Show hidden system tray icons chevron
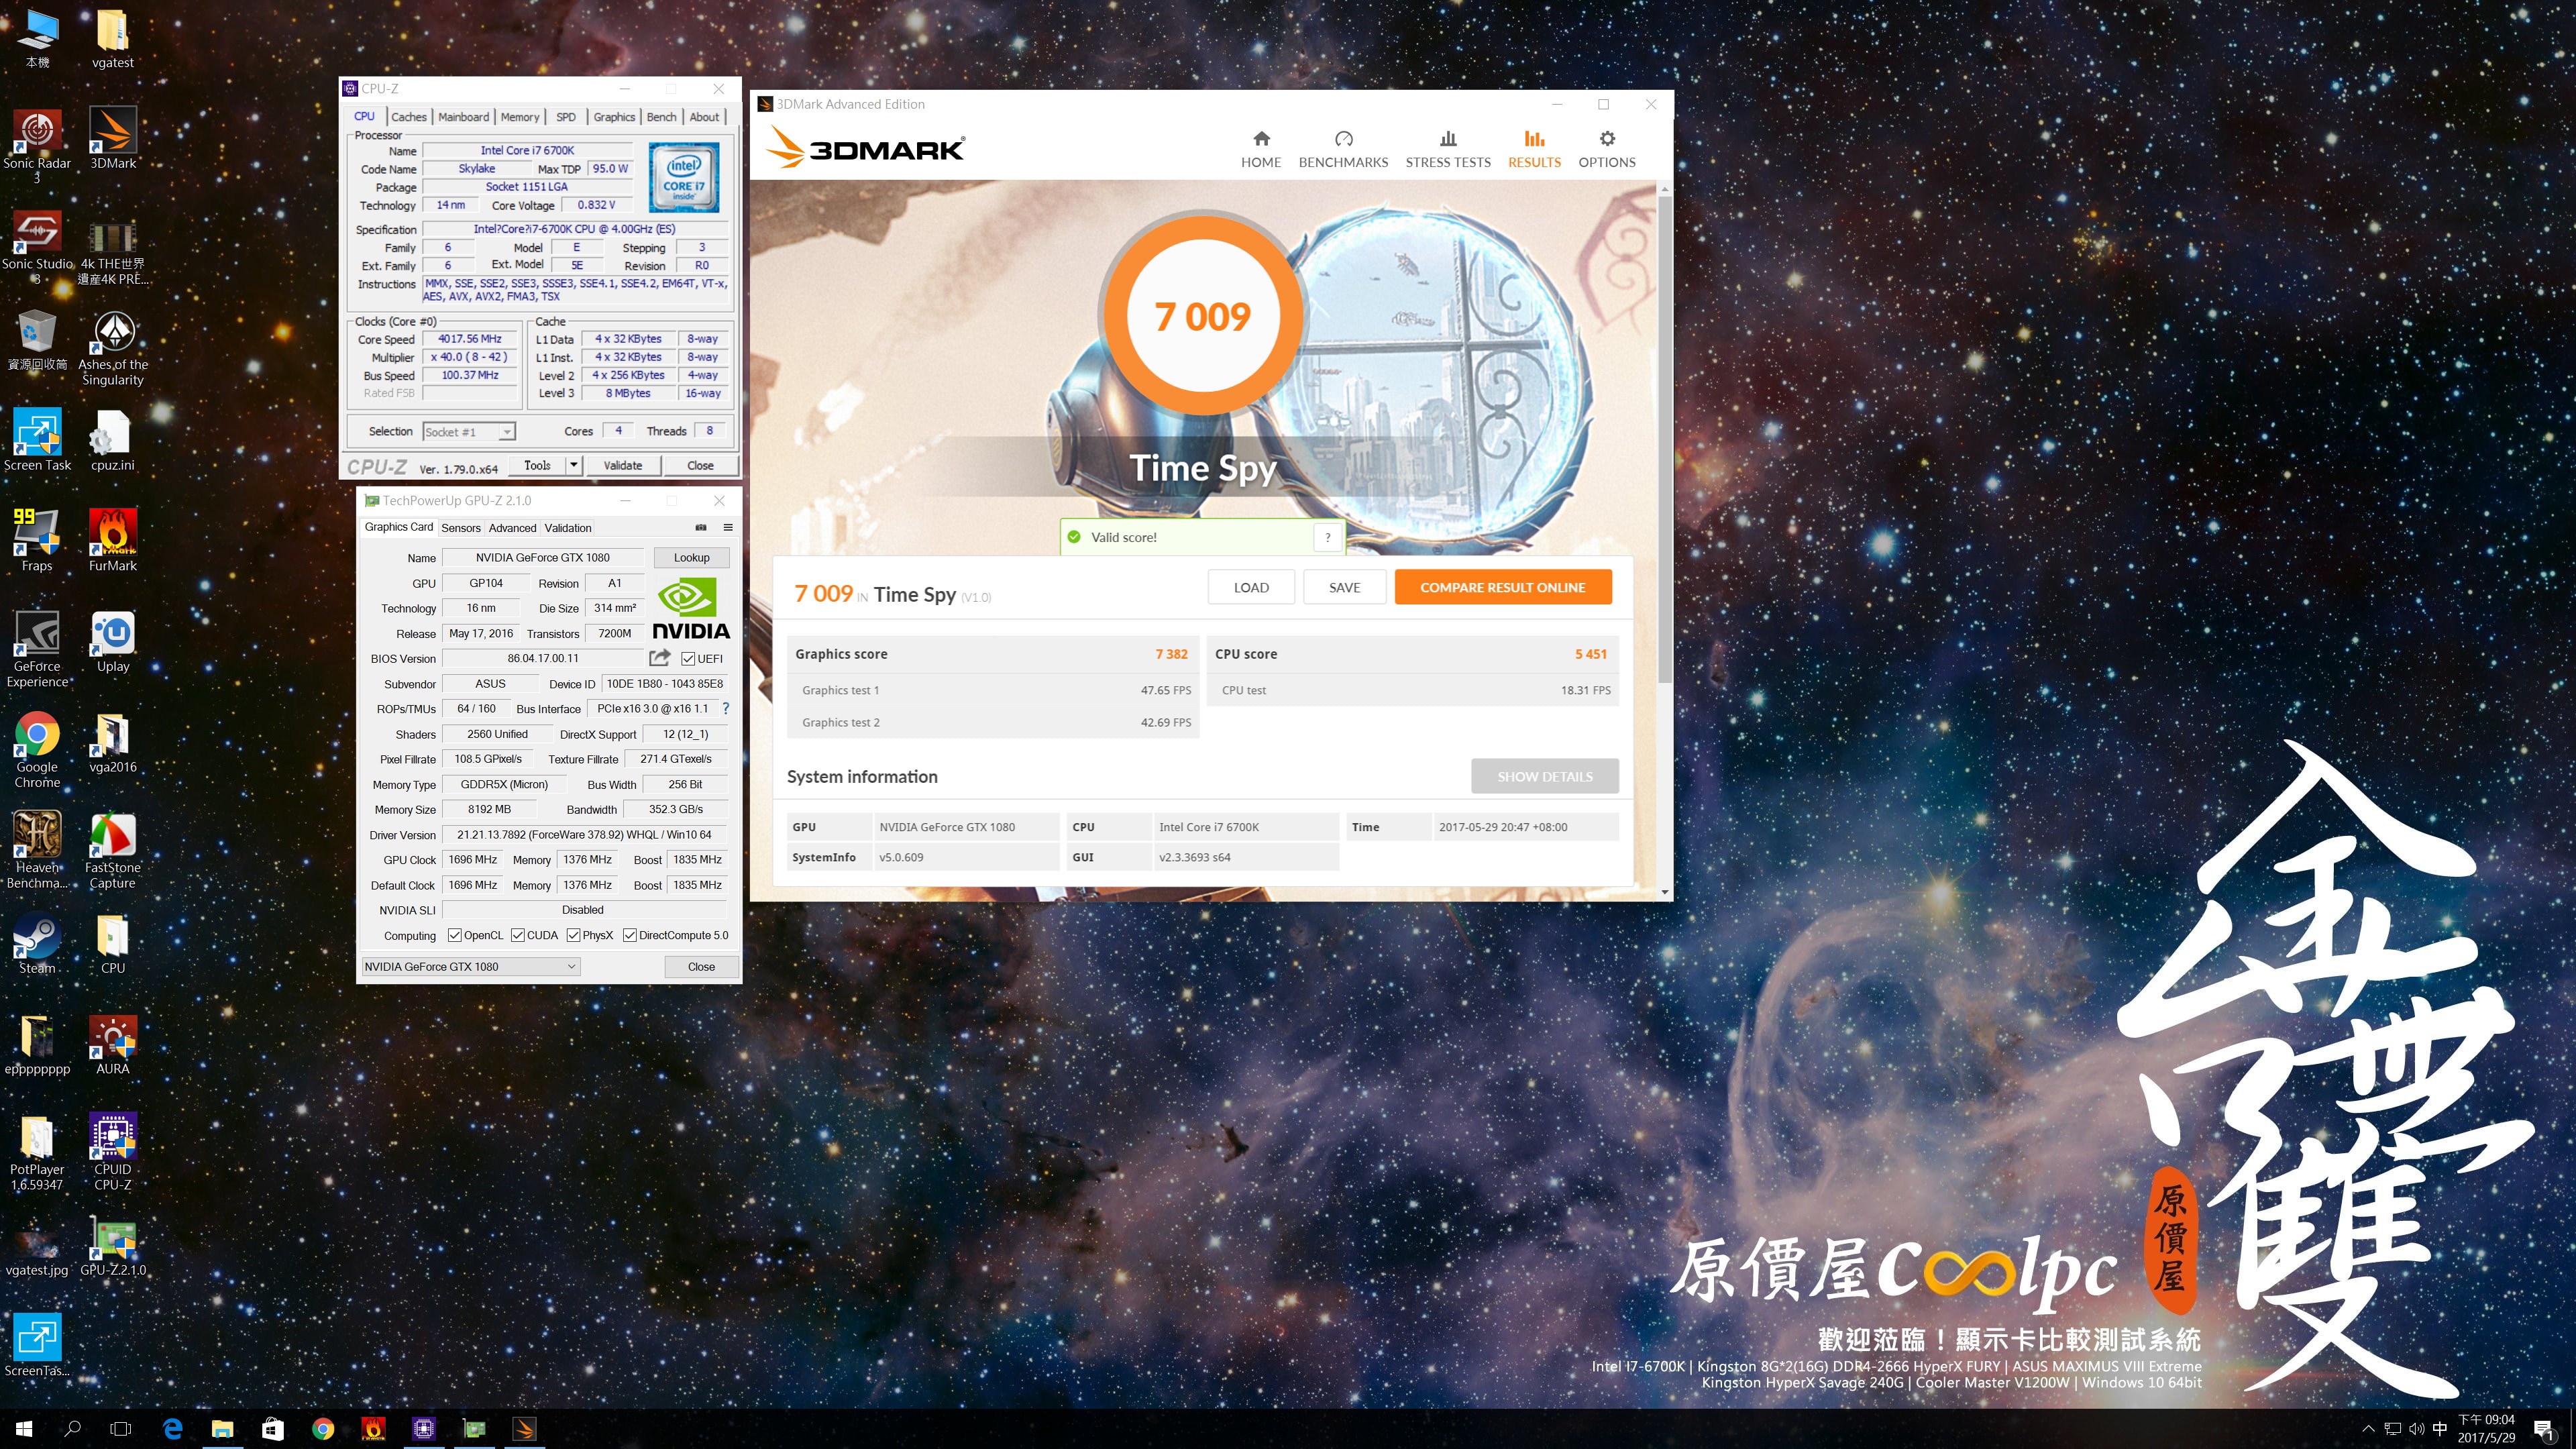 [2368, 1429]
